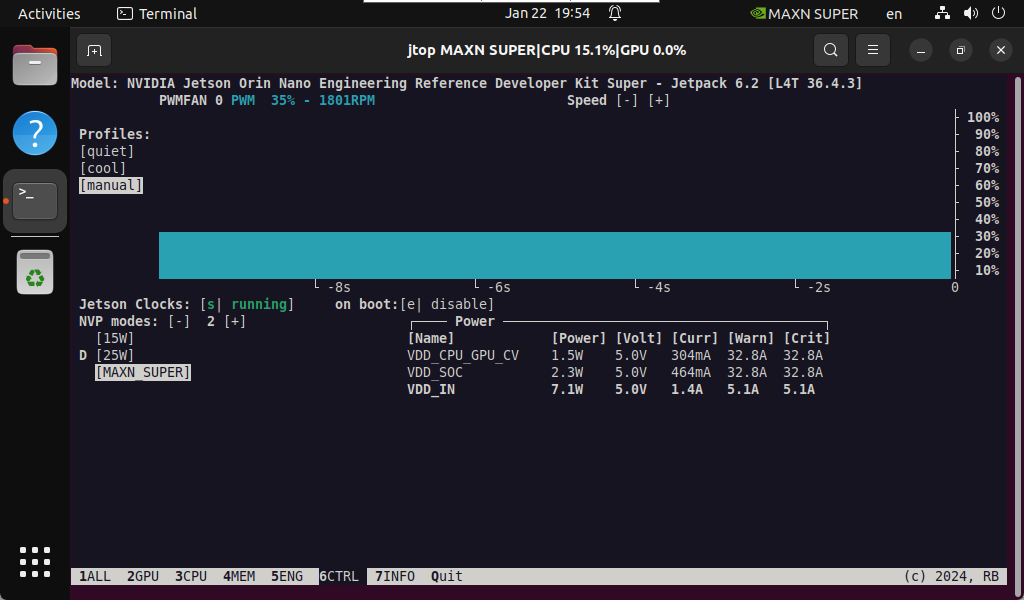
Task: Increase NVP mode with the [+] button
Action: point(235,321)
